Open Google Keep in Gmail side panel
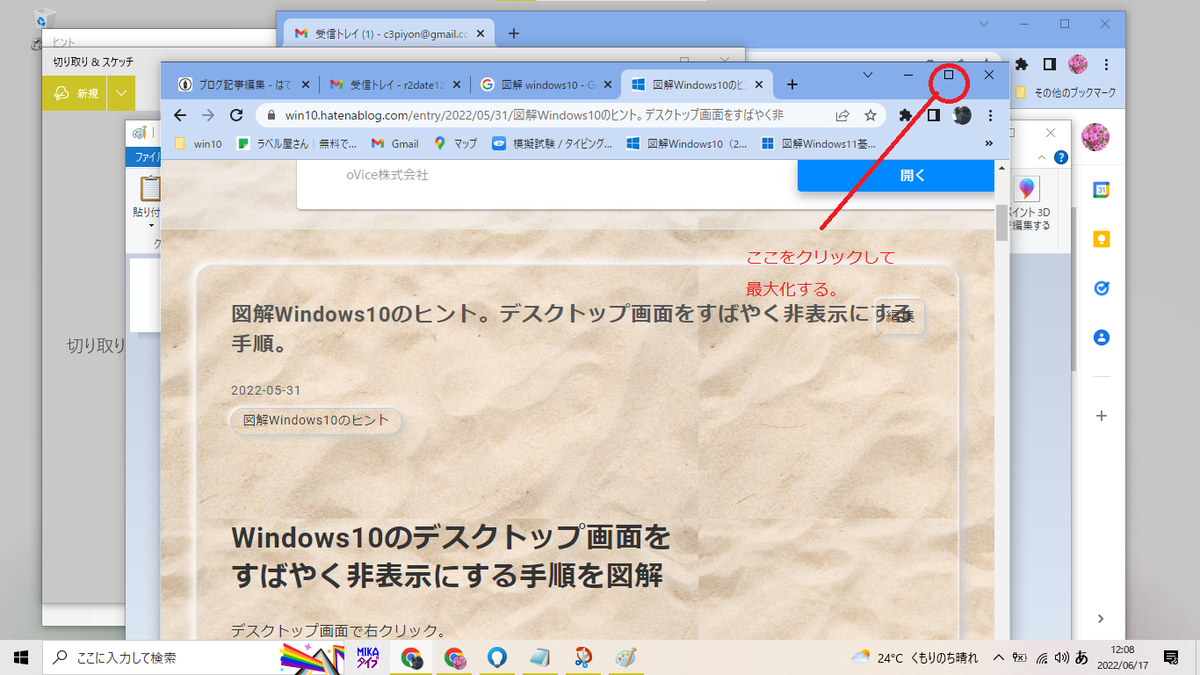This screenshot has width=1200, height=675. click(x=1101, y=240)
